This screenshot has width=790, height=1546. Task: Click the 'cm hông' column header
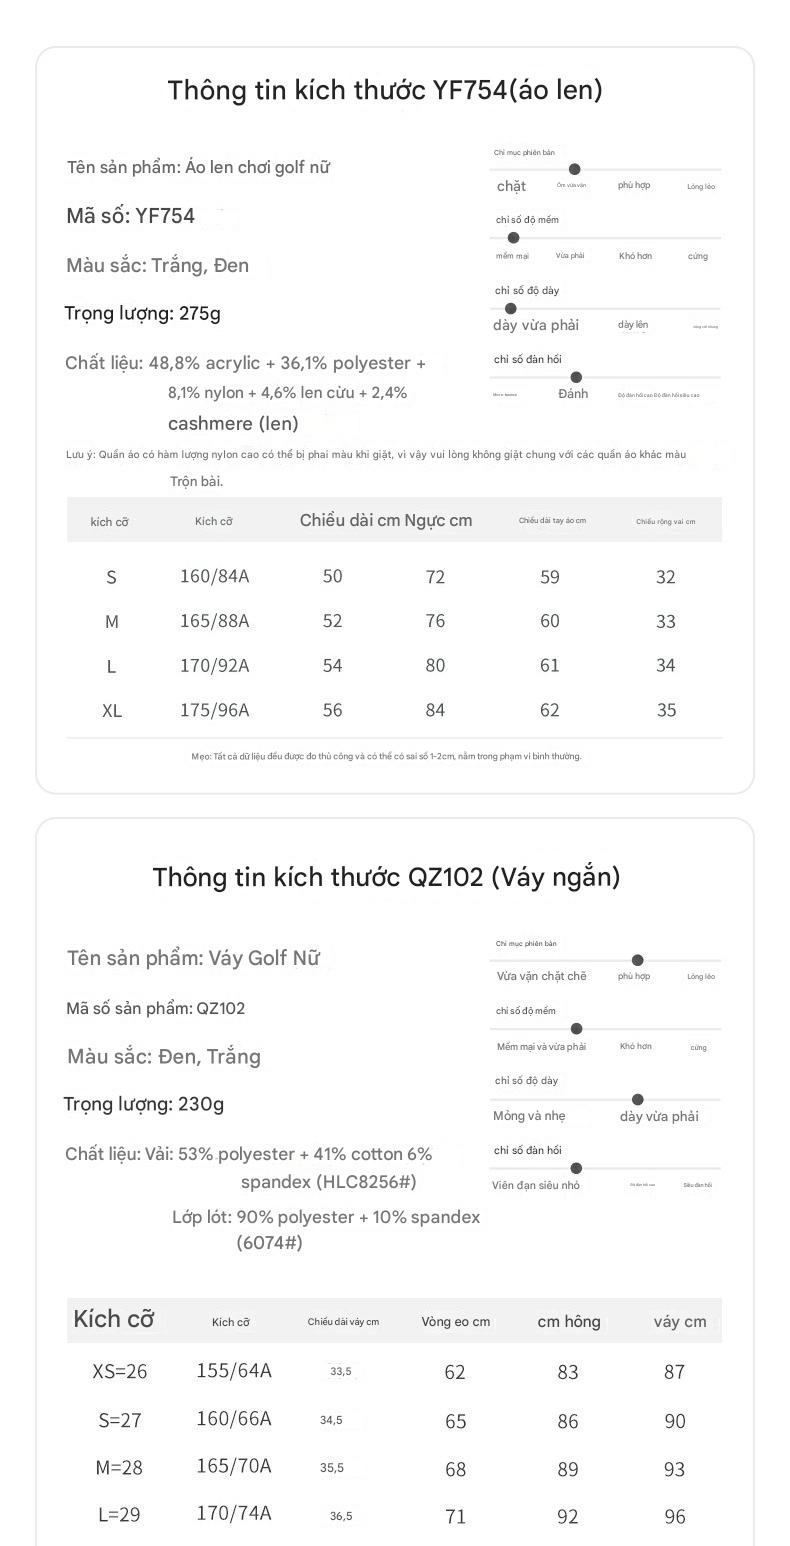point(569,1321)
